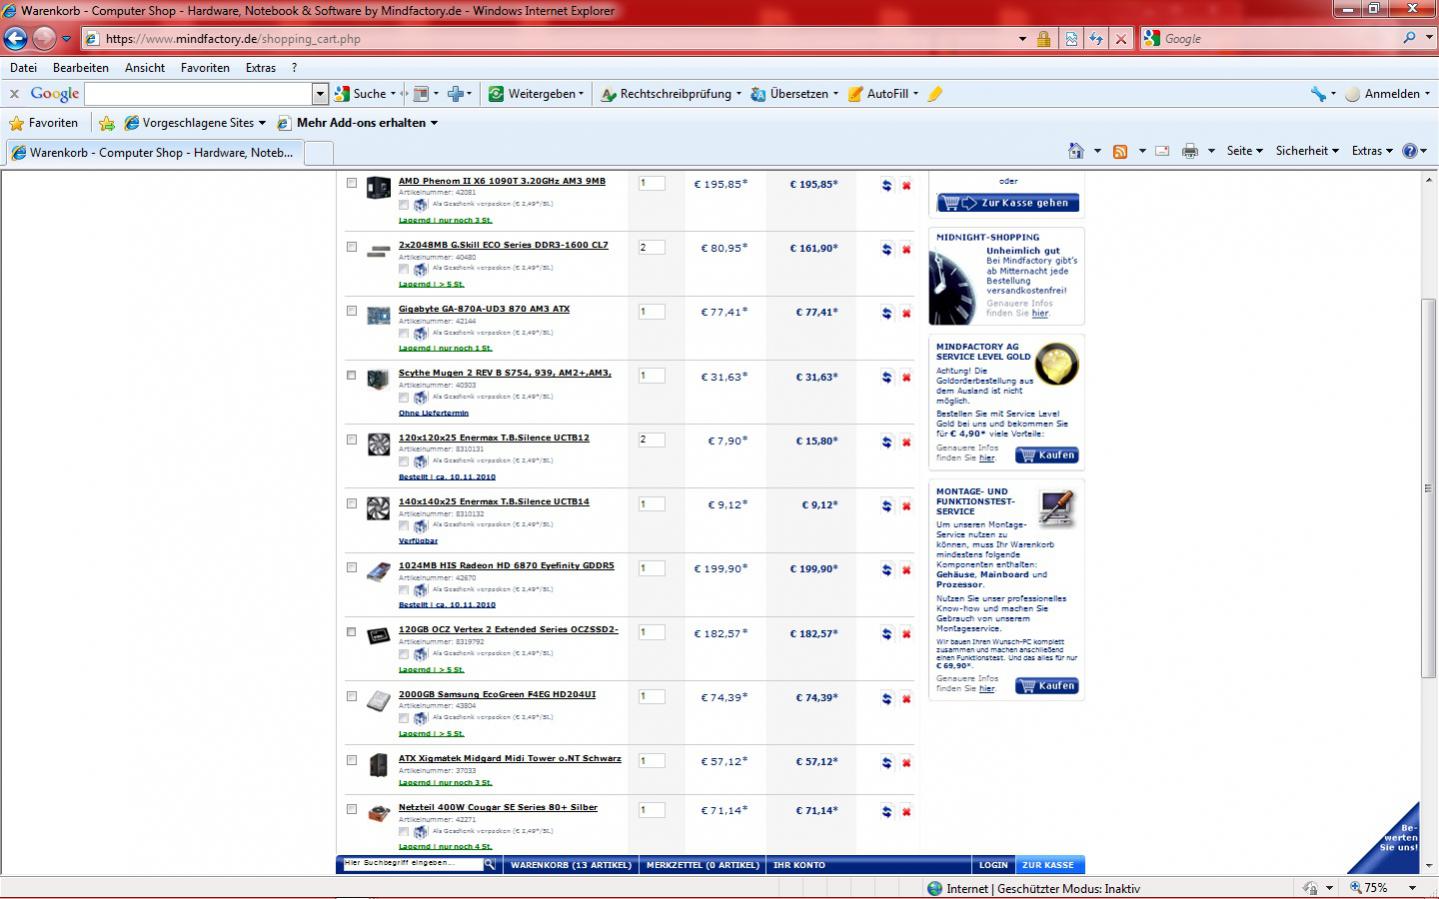The height and width of the screenshot is (899, 1439).
Task: Click the LOGIN link in bottom bar
Action: coord(993,865)
